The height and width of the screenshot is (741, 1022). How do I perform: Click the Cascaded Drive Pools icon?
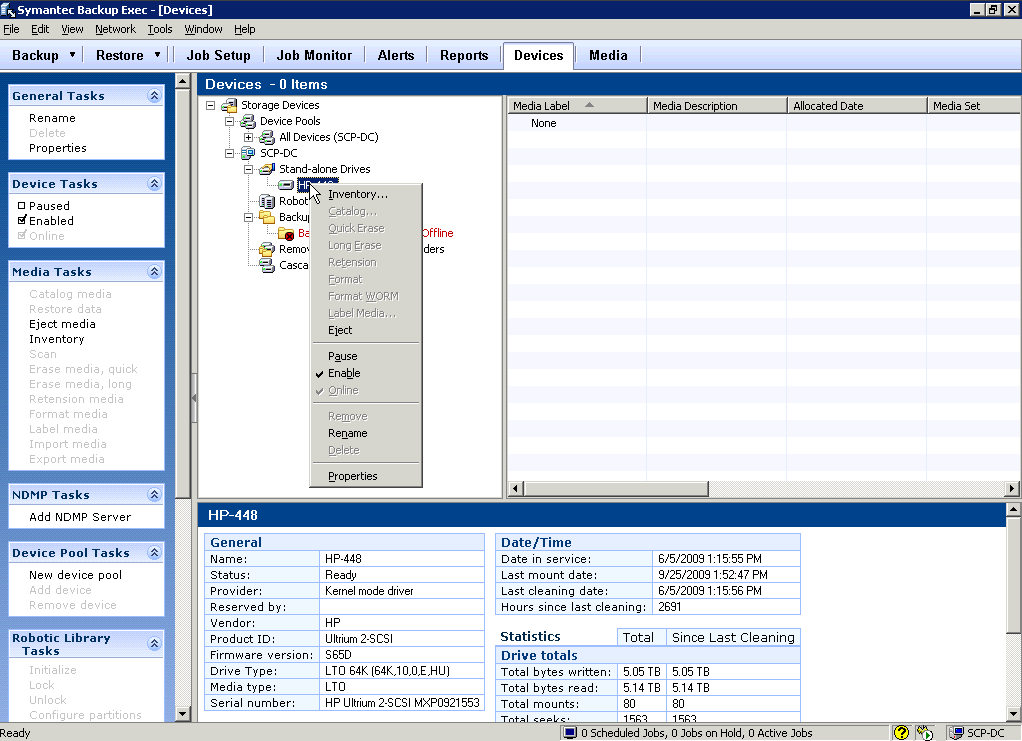[x=266, y=264]
